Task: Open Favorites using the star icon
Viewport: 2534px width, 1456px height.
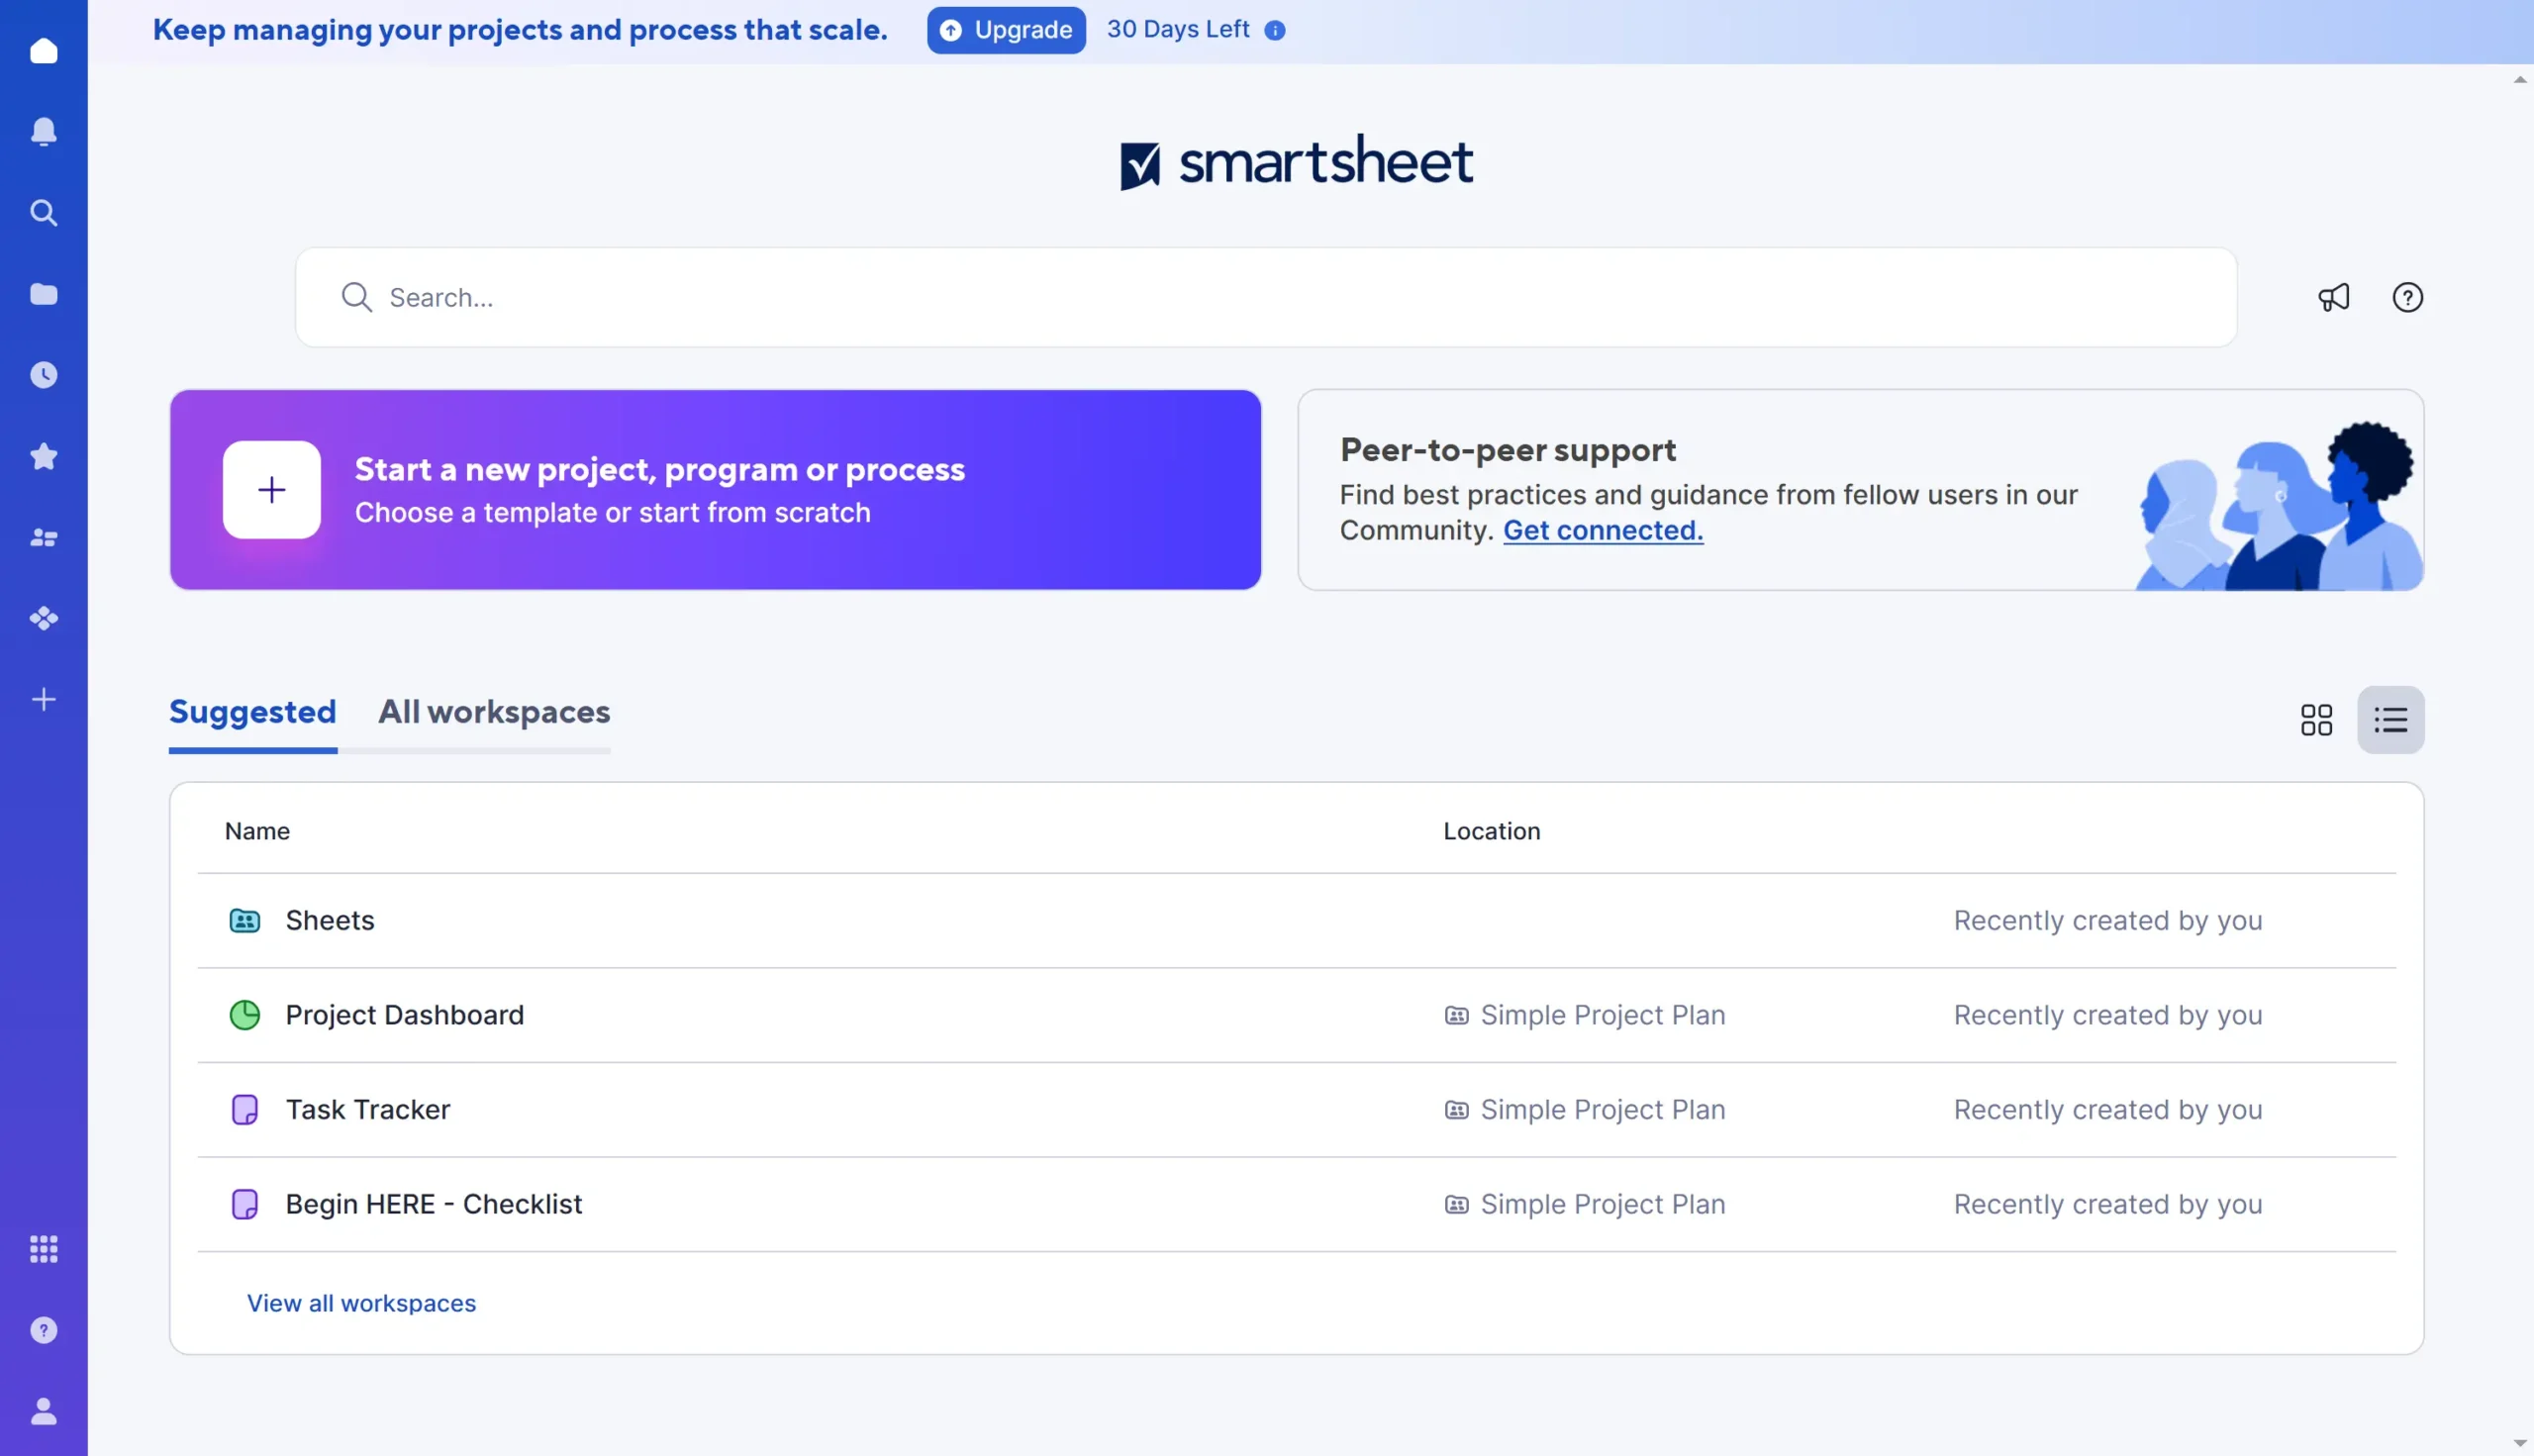Action: 44,456
